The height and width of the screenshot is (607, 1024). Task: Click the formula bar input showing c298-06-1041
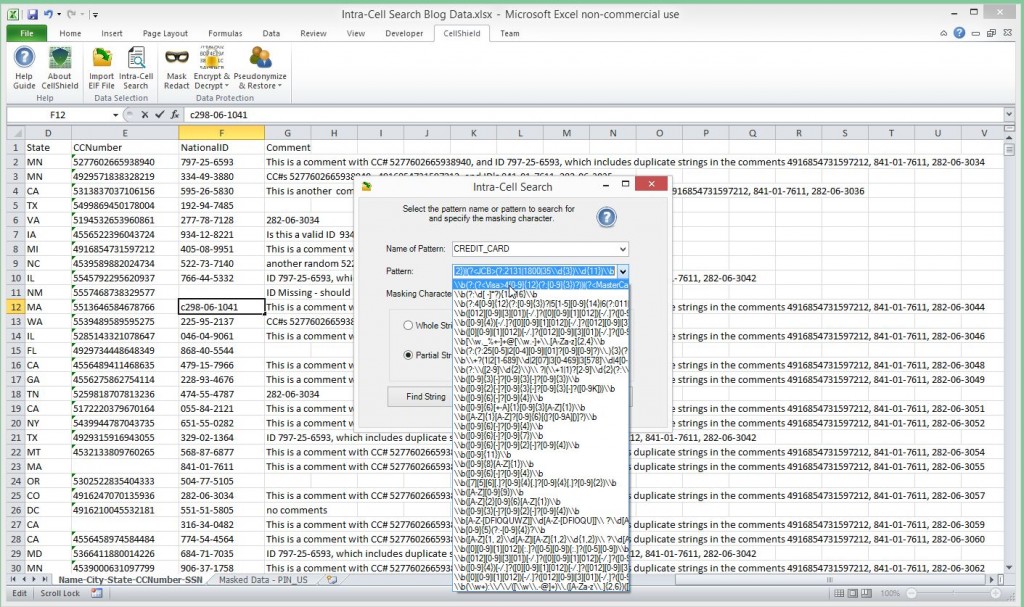click(594, 114)
